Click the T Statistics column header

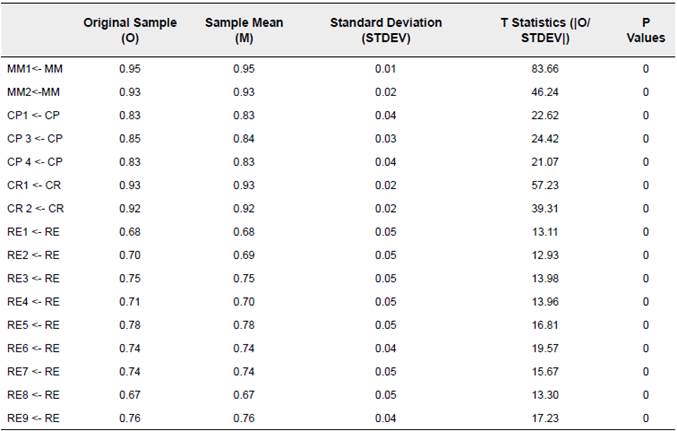pyautogui.click(x=546, y=28)
